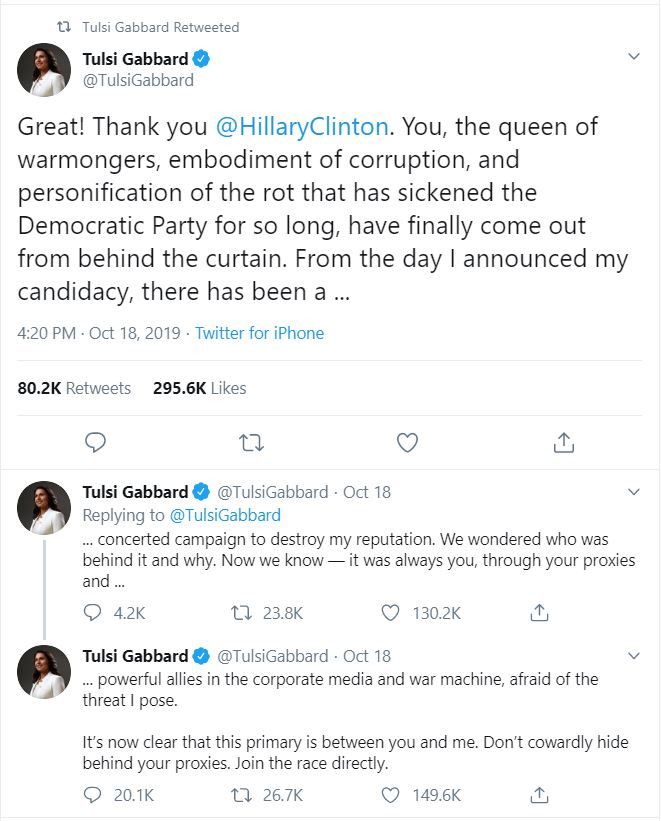Share the 'powerful allies' reply tweet

click(x=539, y=795)
